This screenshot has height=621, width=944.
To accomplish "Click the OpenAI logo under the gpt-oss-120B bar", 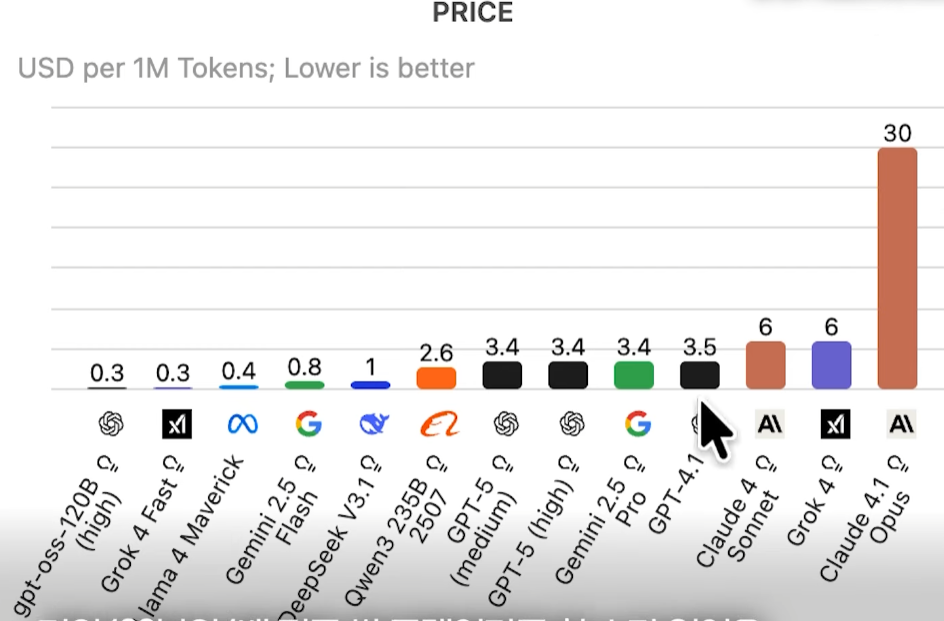I will pyautogui.click(x=110, y=425).
